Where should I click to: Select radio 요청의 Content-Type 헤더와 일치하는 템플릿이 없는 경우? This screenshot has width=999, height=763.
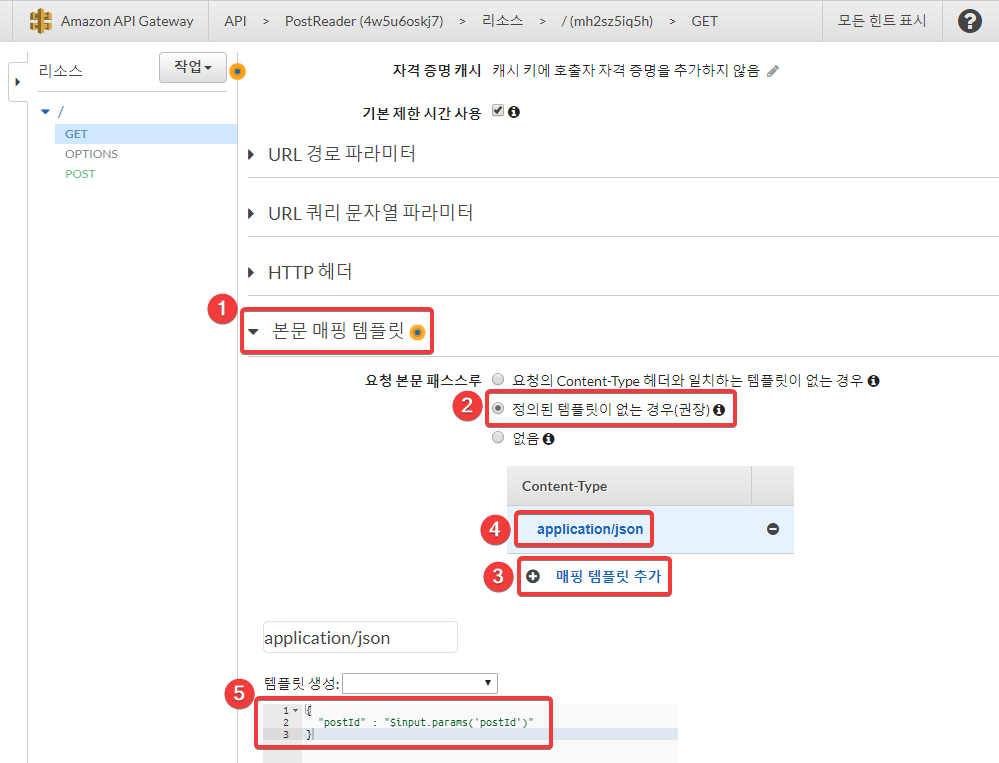point(498,380)
